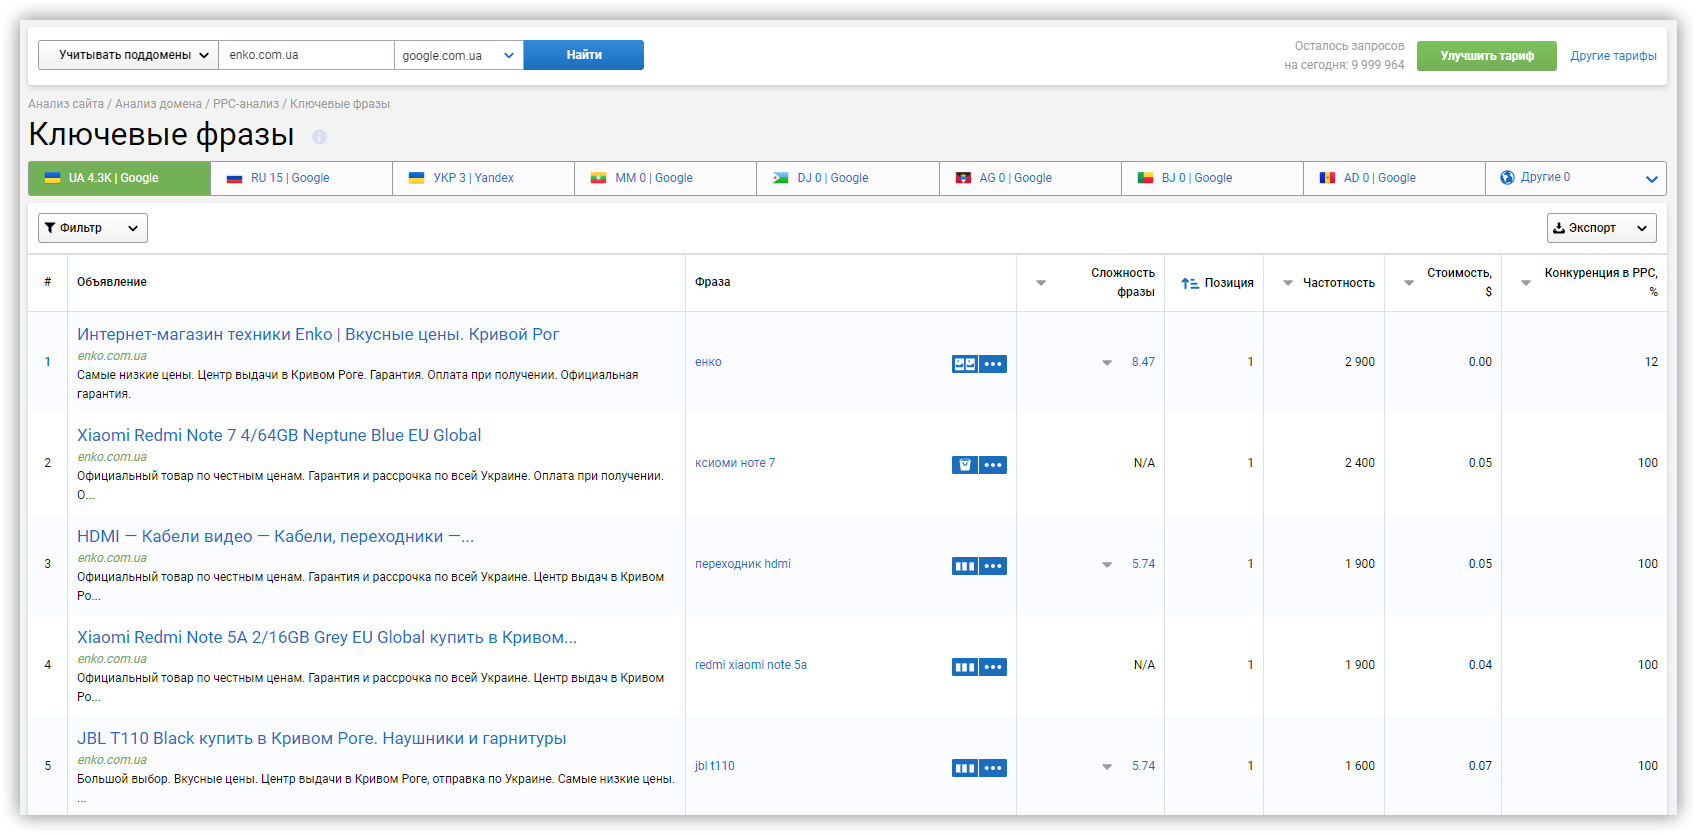The width and height of the screenshot is (1697, 835).
Task: Open ad Xiaomi Redmi Note 7 4/64GB
Action: click(x=279, y=436)
